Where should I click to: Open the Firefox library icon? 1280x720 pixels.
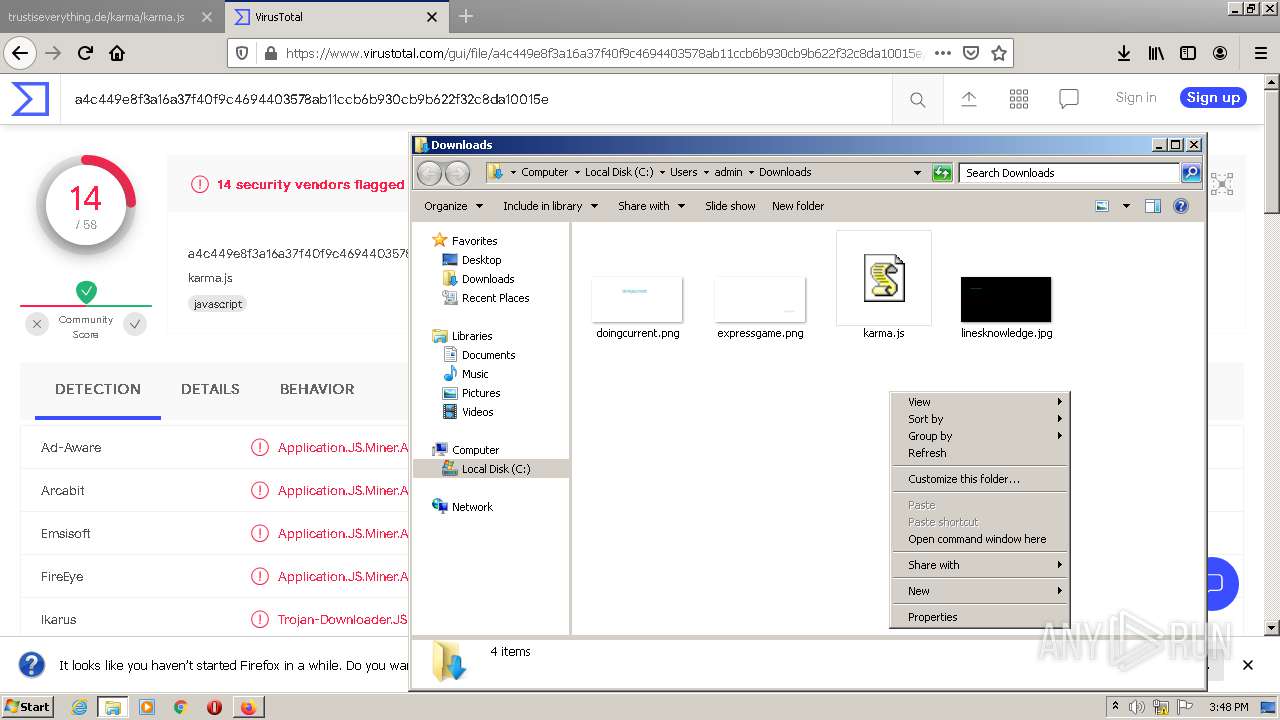[1156, 53]
